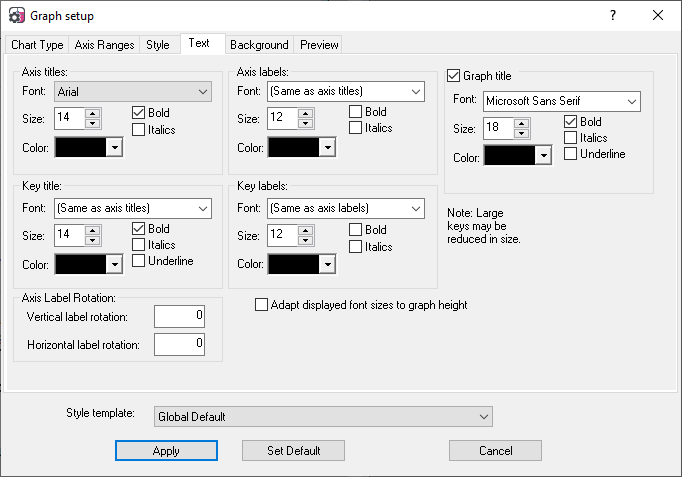Viewport: 682px width, 477px height.
Task: Increase Graph title font size
Action: 522,123
